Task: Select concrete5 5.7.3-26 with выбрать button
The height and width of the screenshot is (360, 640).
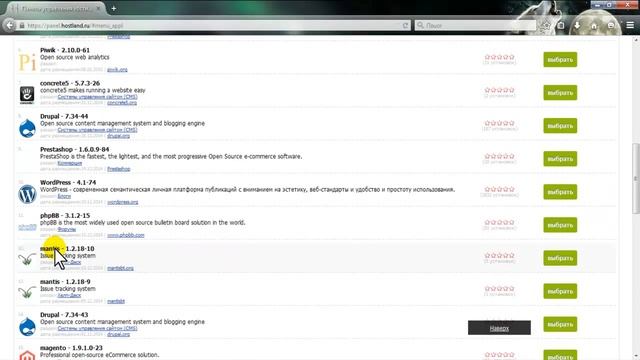Action: 560,93
